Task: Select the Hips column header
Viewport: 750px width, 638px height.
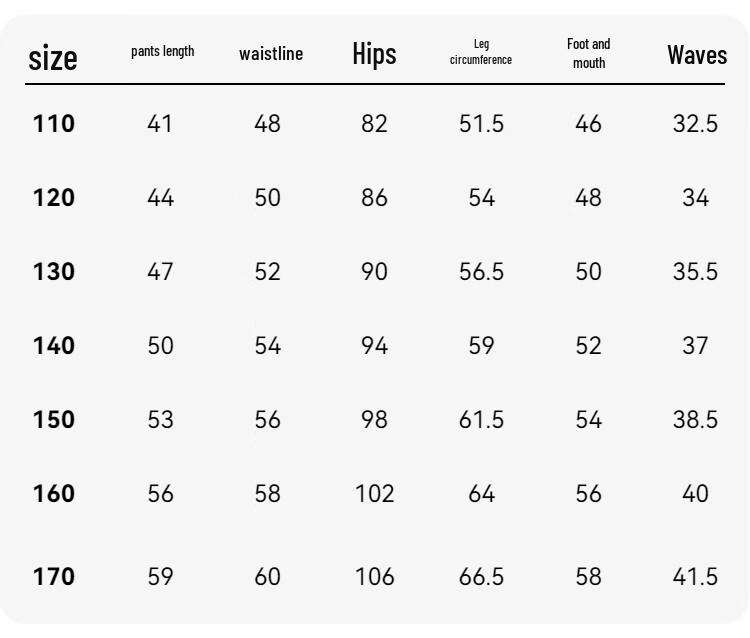Action: [375, 54]
